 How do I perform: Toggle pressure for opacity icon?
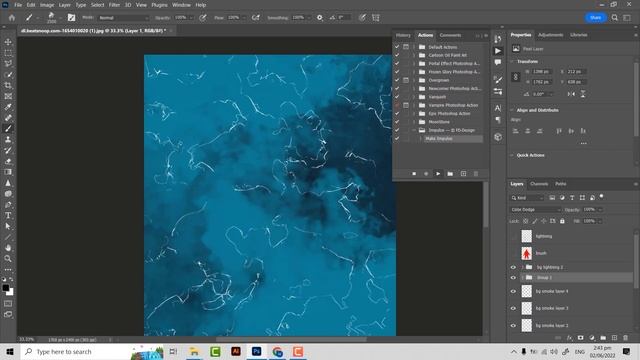click(202, 18)
